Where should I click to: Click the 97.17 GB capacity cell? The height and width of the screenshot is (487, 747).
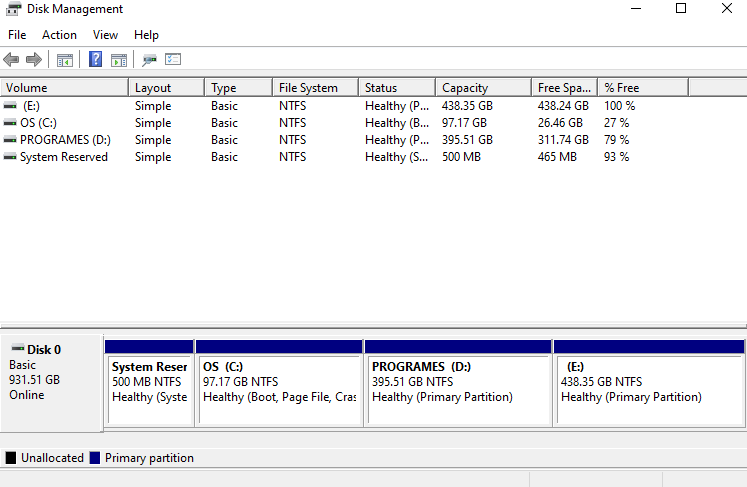coord(464,123)
